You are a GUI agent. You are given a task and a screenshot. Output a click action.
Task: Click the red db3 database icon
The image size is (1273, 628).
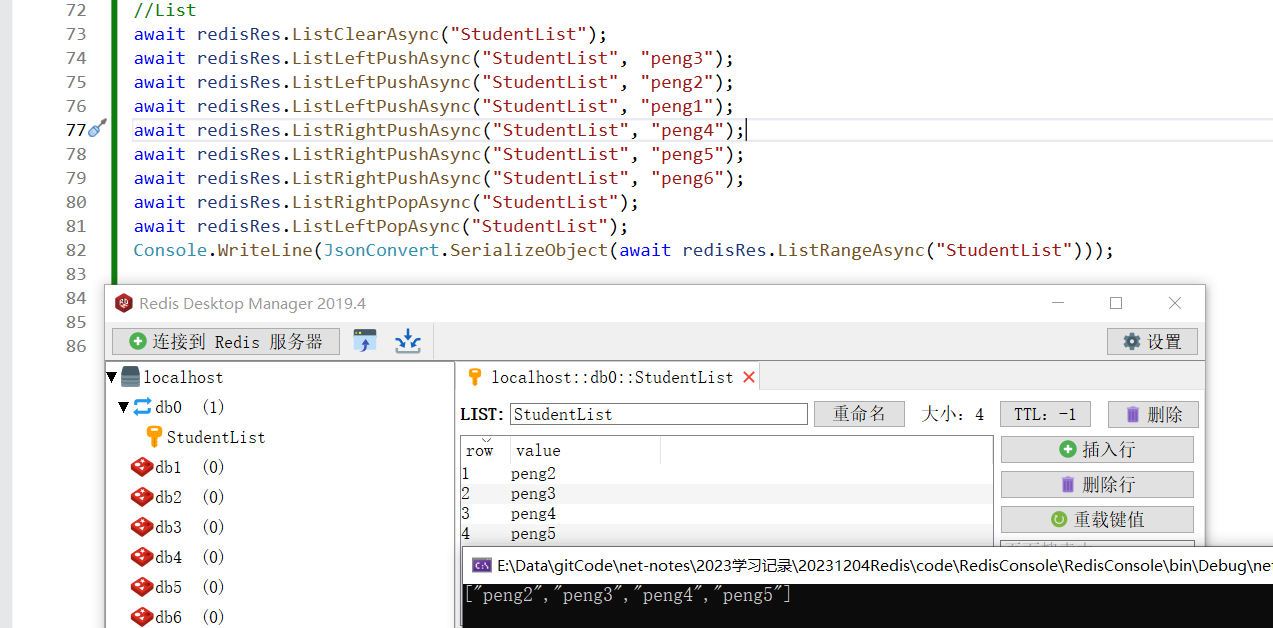coord(142,527)
